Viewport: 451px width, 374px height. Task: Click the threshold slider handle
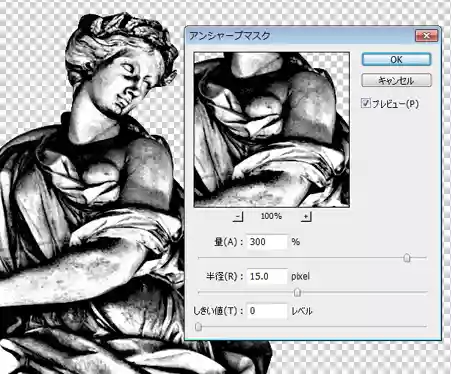point(198,327)
